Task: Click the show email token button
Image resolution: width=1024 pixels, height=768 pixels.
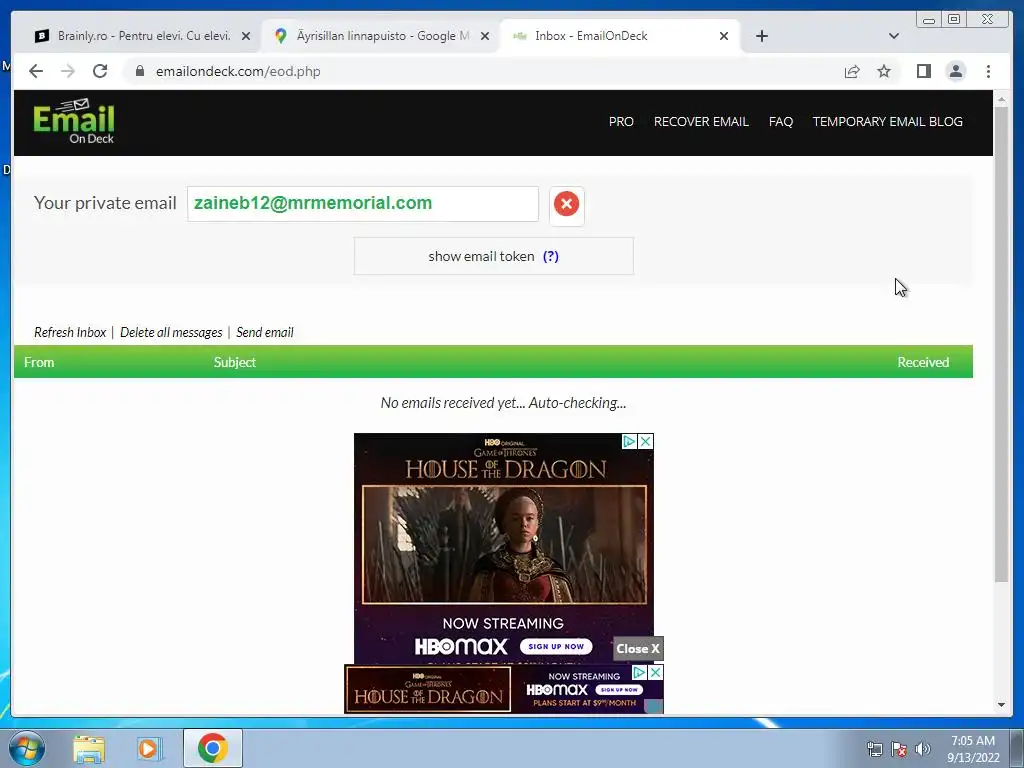Action: pyautogui.click(x=494, y=256)
